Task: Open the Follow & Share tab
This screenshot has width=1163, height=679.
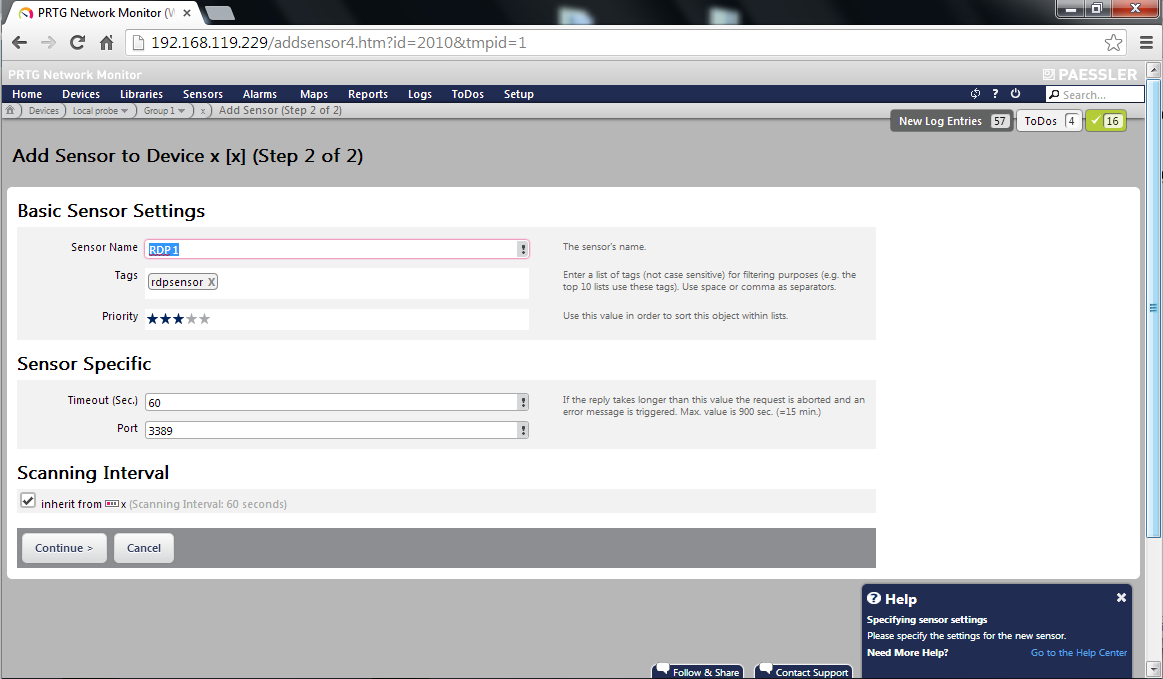Action: [x=699, y=671]
